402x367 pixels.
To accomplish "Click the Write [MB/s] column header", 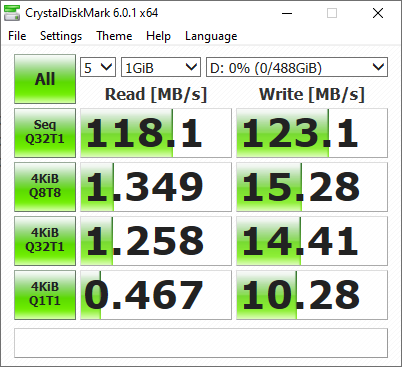I will [x=312, y=94].
